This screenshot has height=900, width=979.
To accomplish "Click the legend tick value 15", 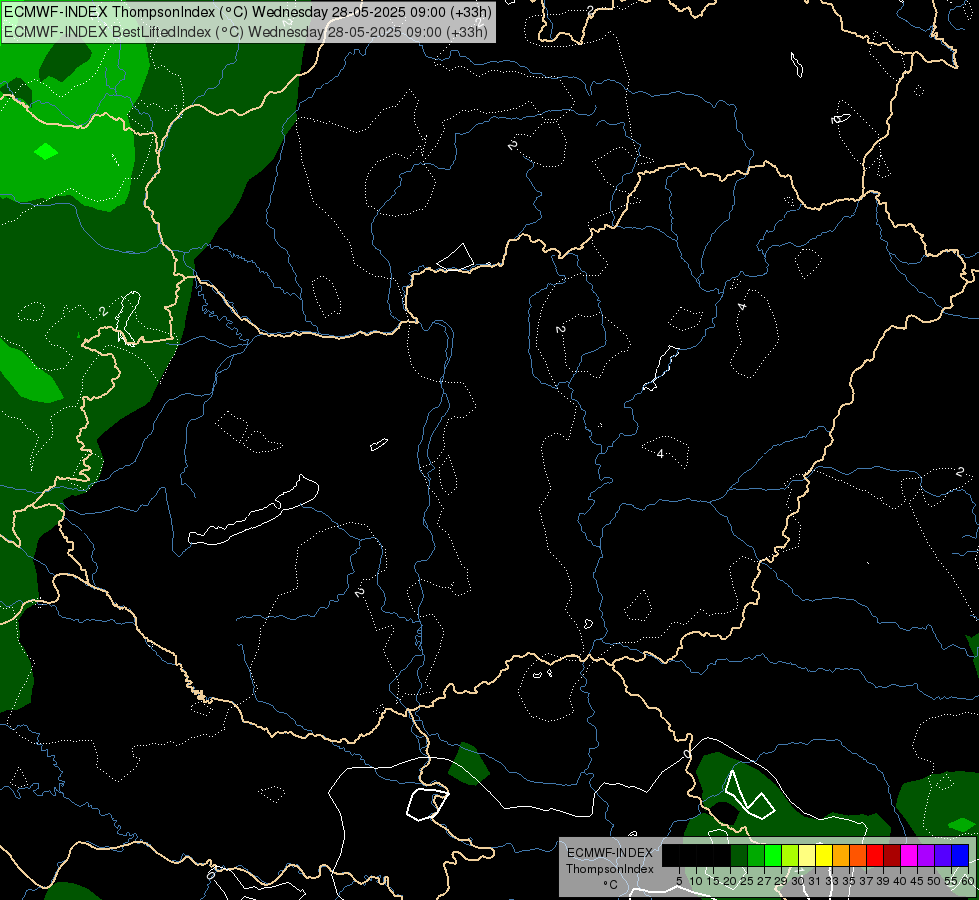I will pyautogui.click(x=713, y=881).
